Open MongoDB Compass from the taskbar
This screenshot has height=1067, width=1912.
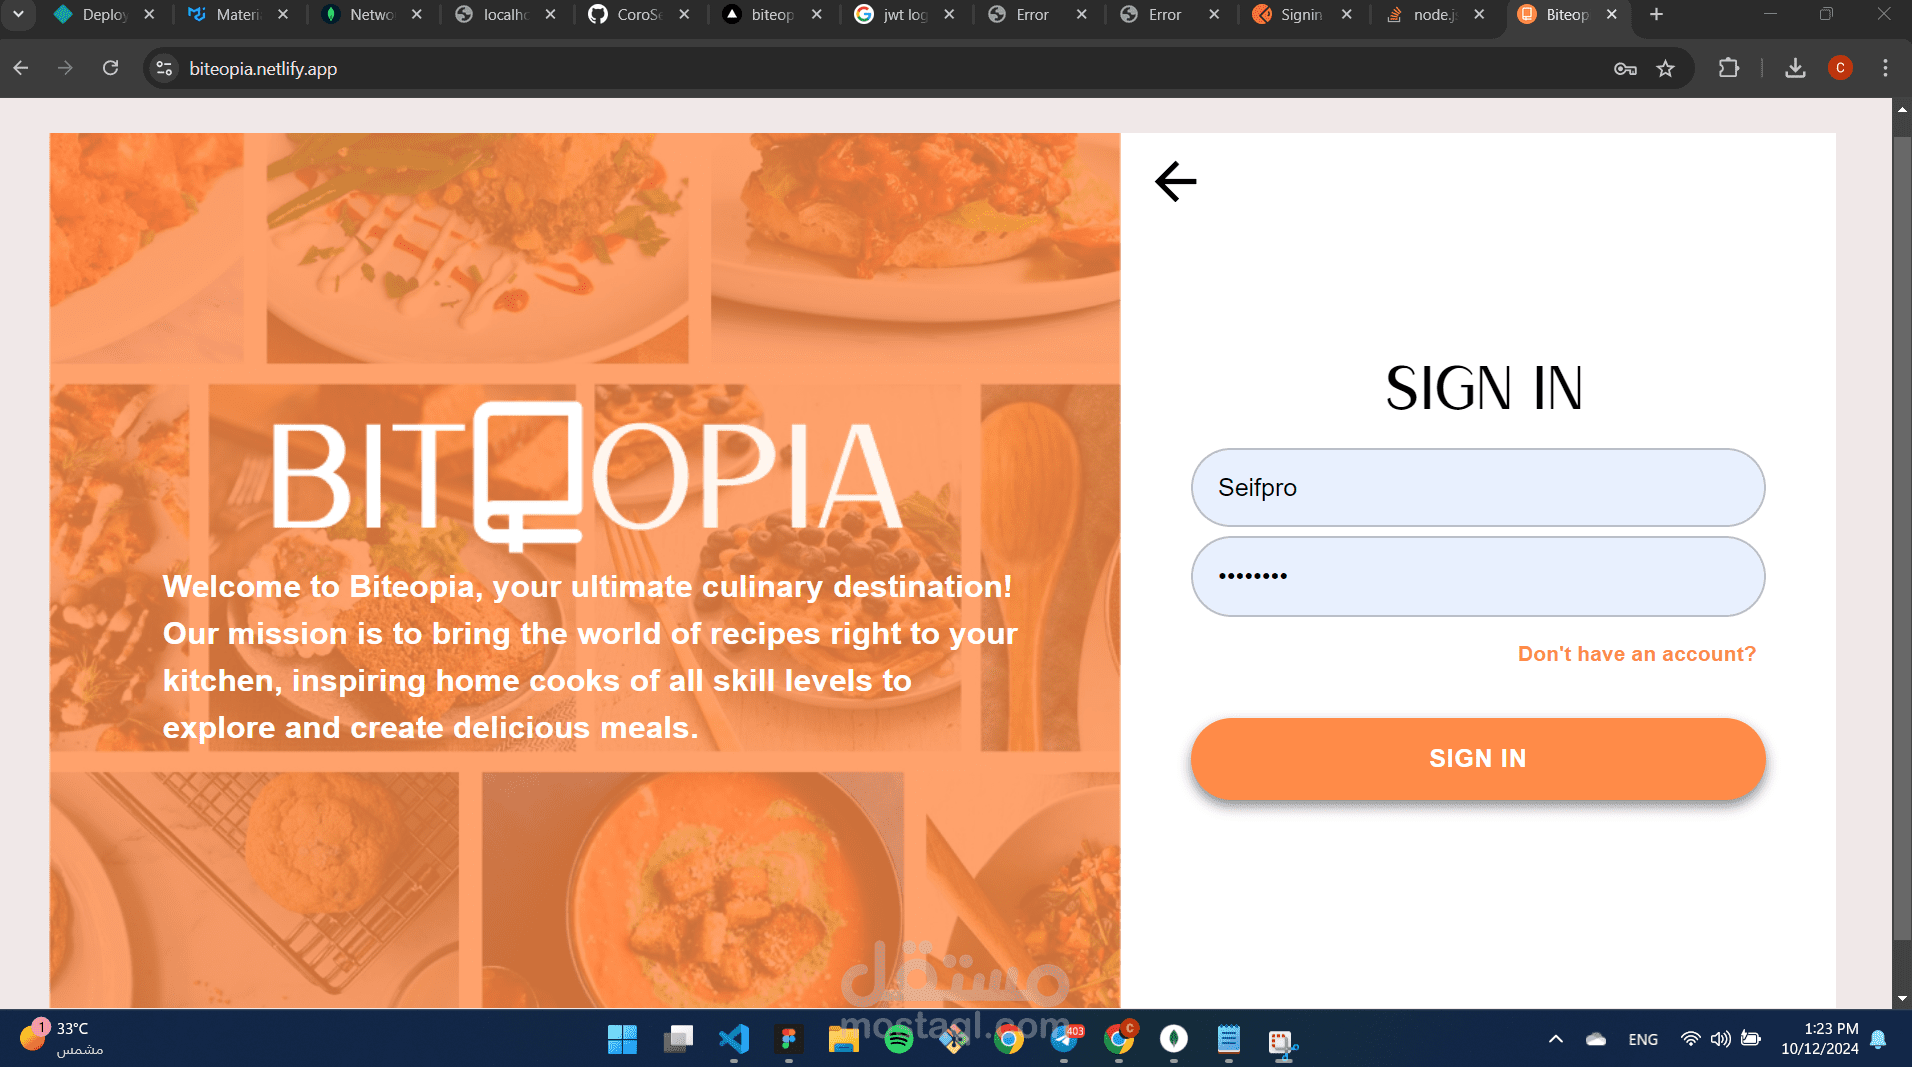pos(1174,1040)
